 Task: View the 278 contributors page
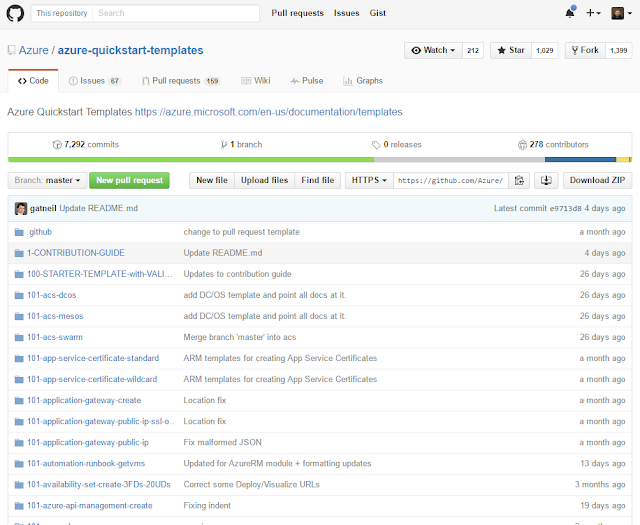(553, 145)
